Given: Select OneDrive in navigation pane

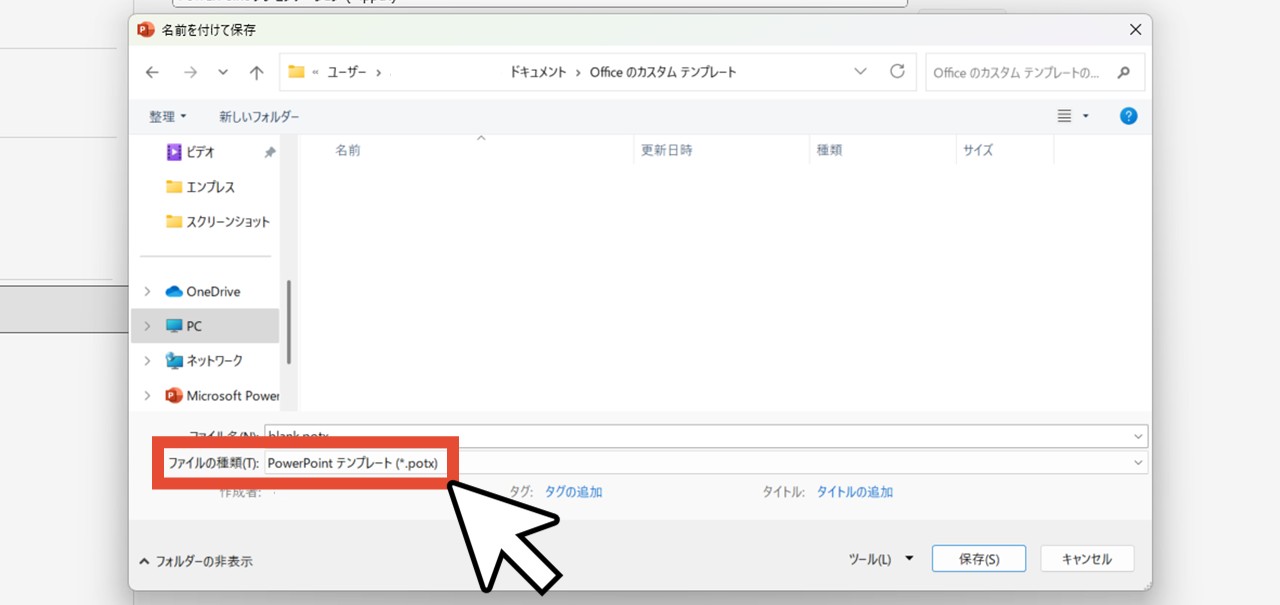Looking at the screenshot, I should point(203,291).
